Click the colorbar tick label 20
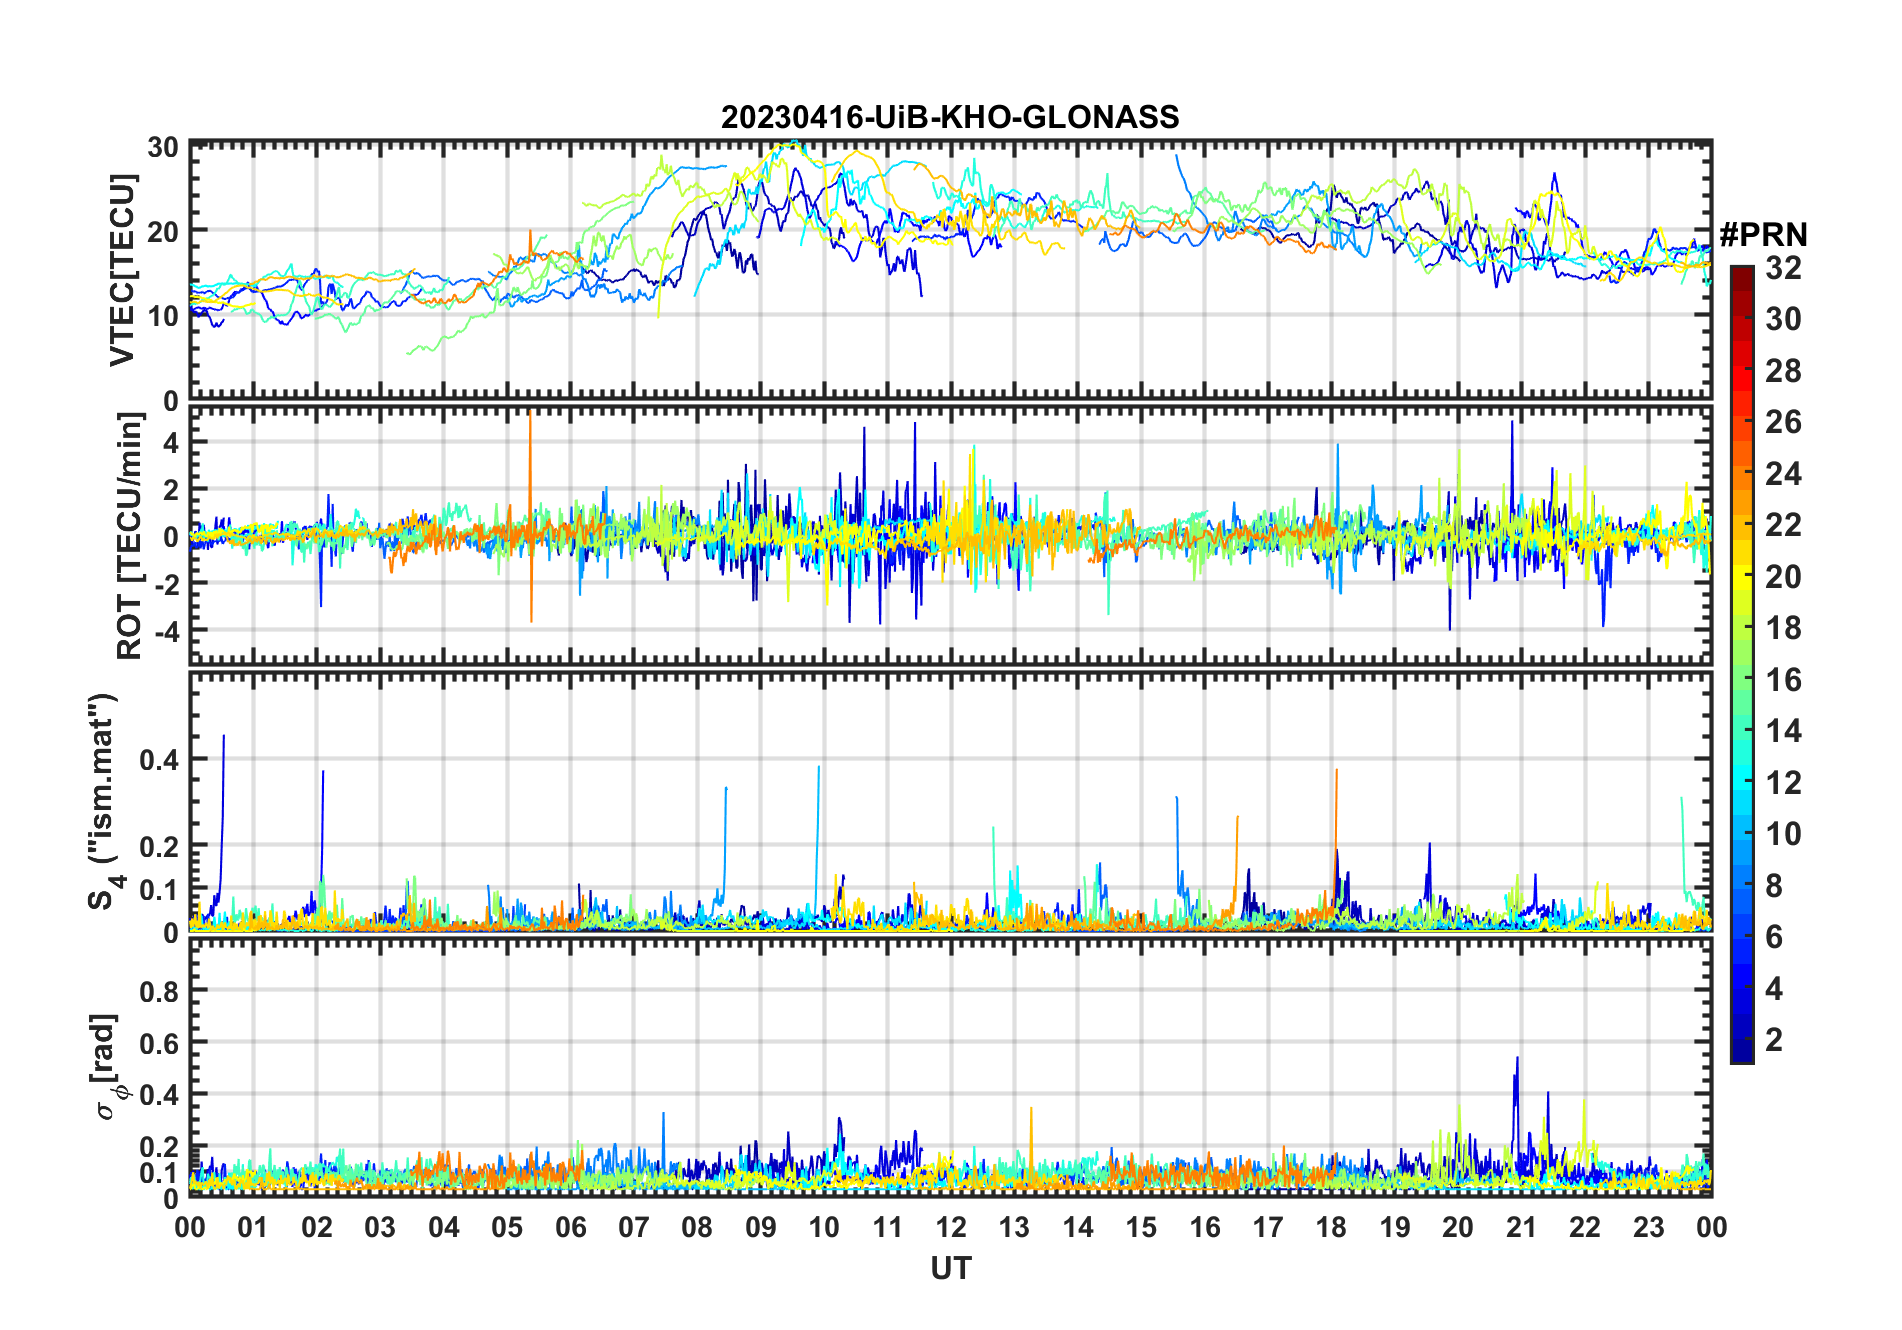 pos(1783,576)
